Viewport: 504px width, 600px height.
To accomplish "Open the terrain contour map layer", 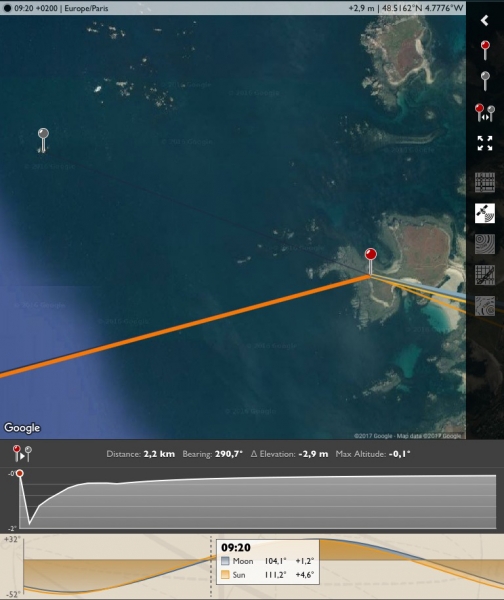I will coord(485,244).
